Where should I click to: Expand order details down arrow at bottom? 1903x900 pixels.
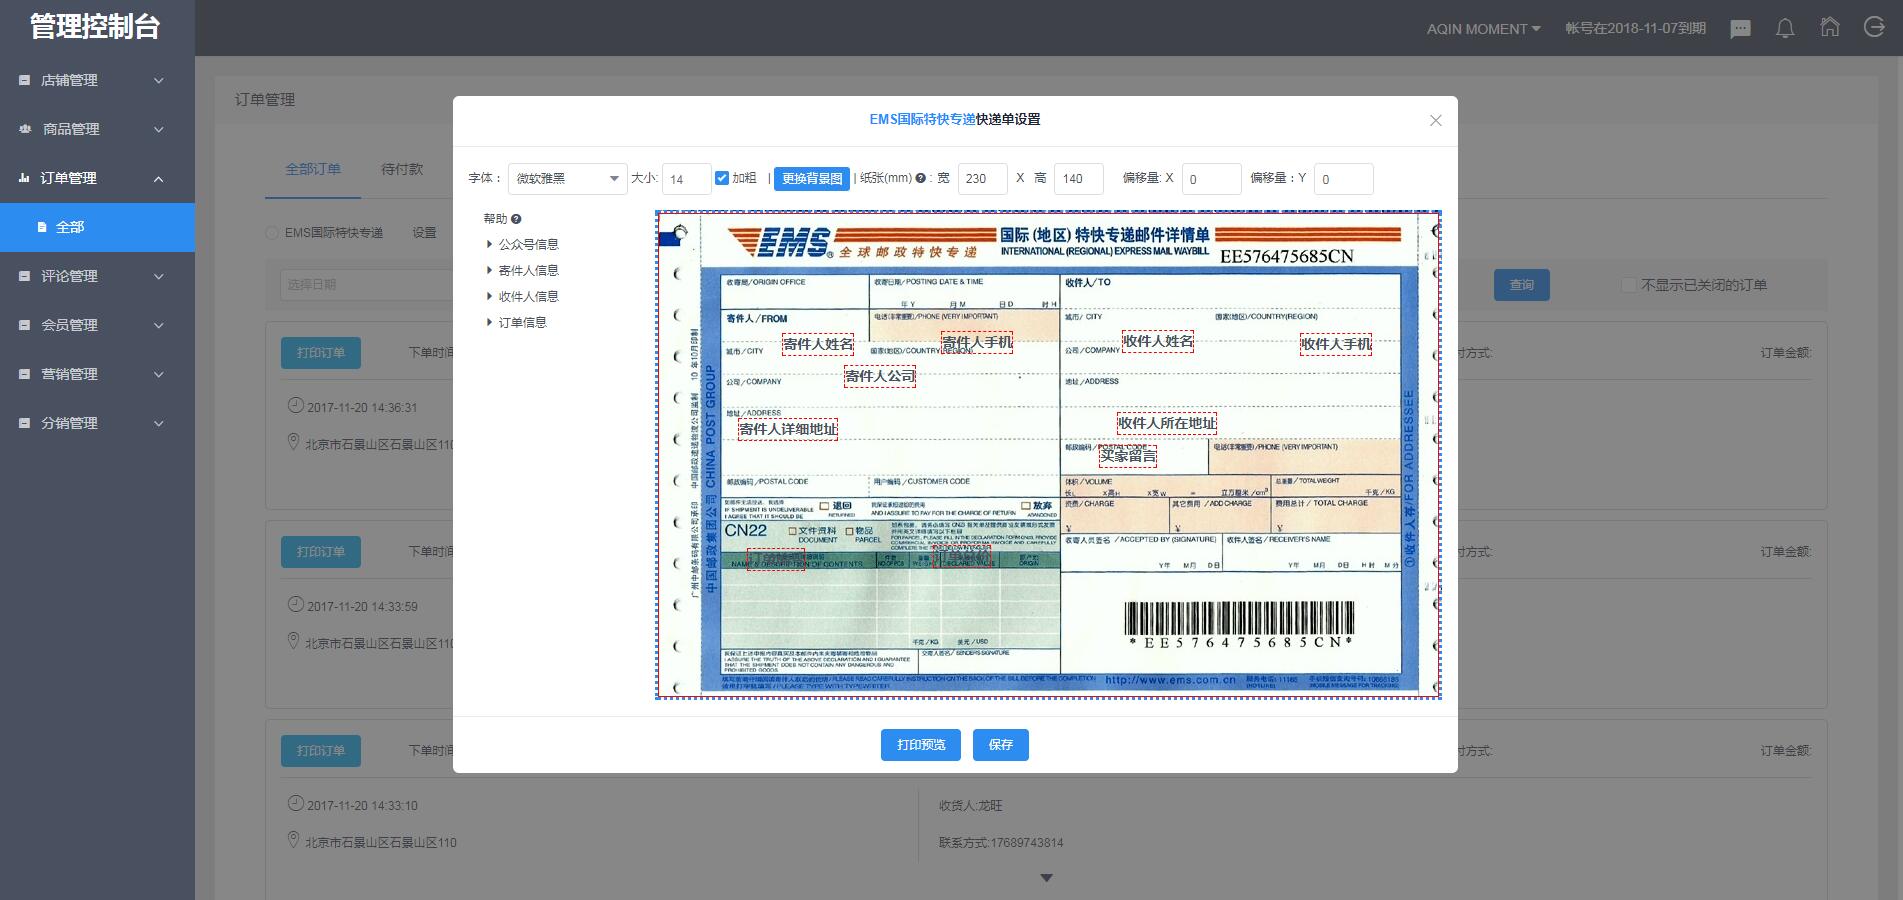tap(1046, 878)
